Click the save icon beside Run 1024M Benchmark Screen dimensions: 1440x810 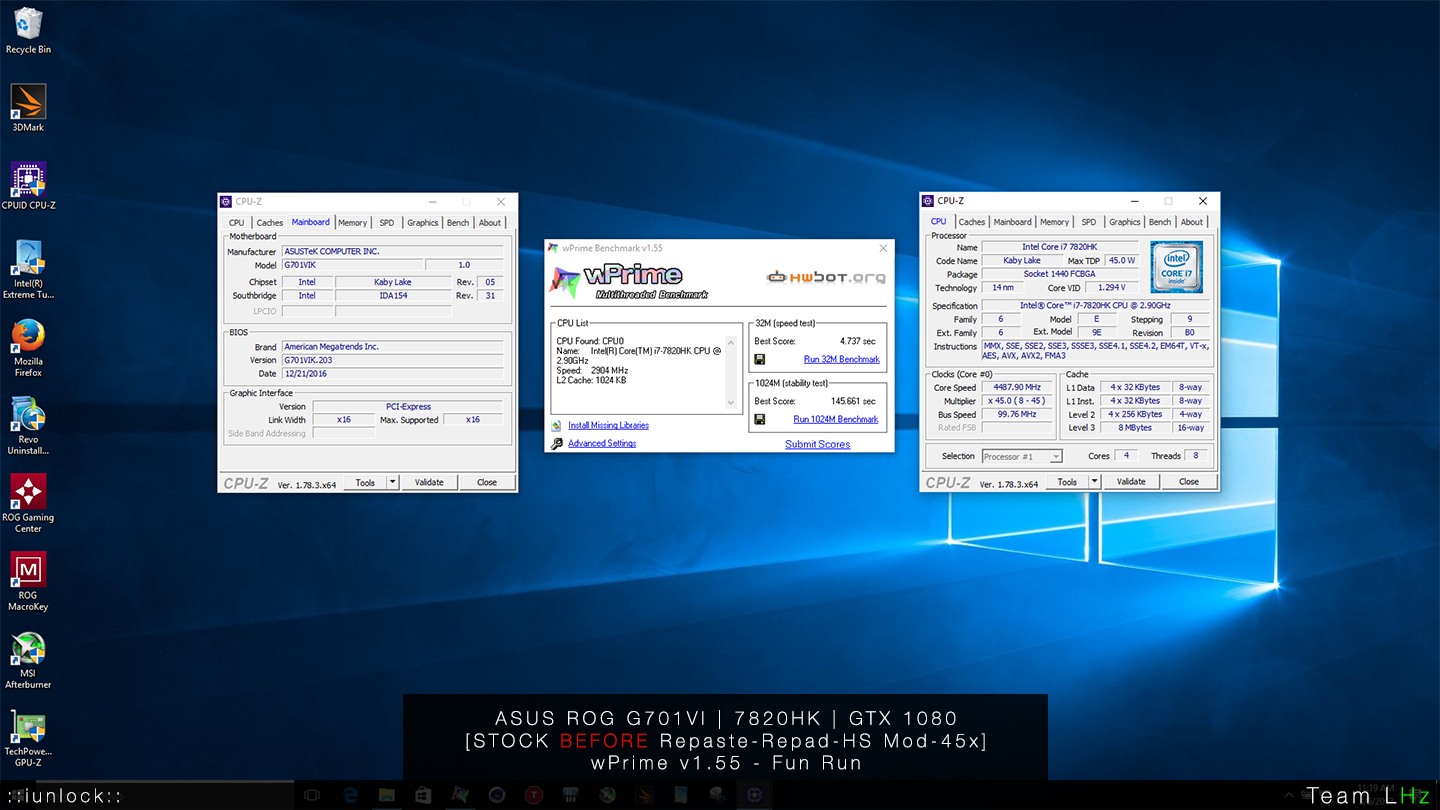pyautogui.click(x=760, y=419)
